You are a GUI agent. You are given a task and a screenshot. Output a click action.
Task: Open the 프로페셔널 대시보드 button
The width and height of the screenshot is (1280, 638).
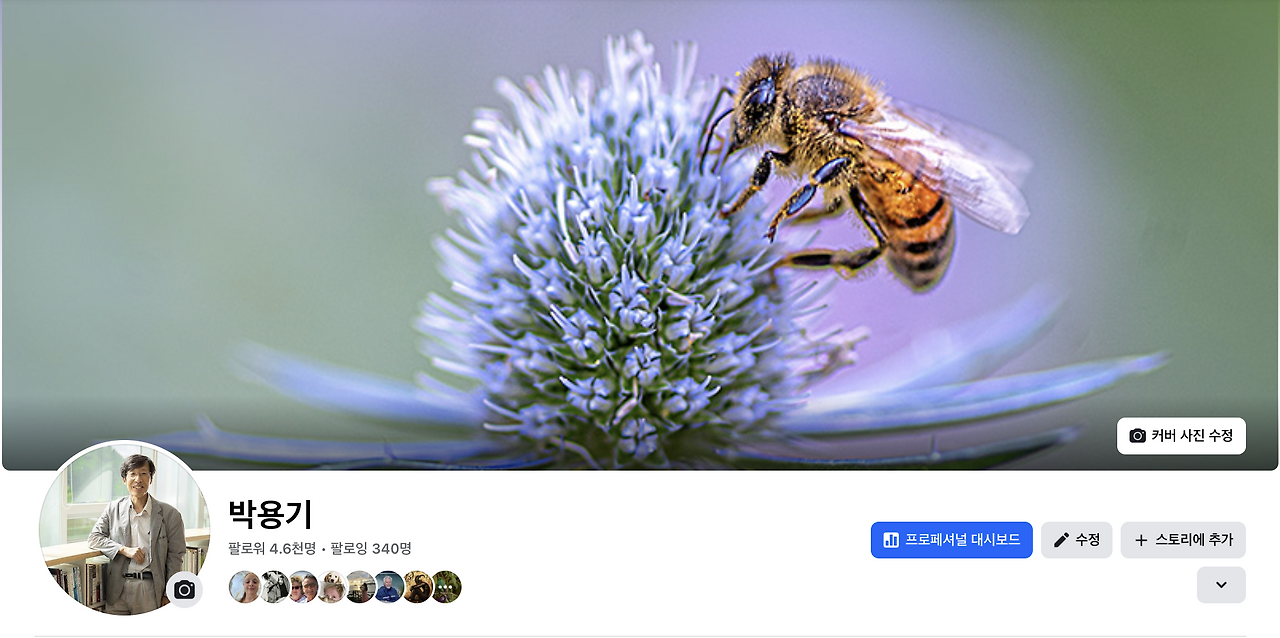click(x=951, y=540)
